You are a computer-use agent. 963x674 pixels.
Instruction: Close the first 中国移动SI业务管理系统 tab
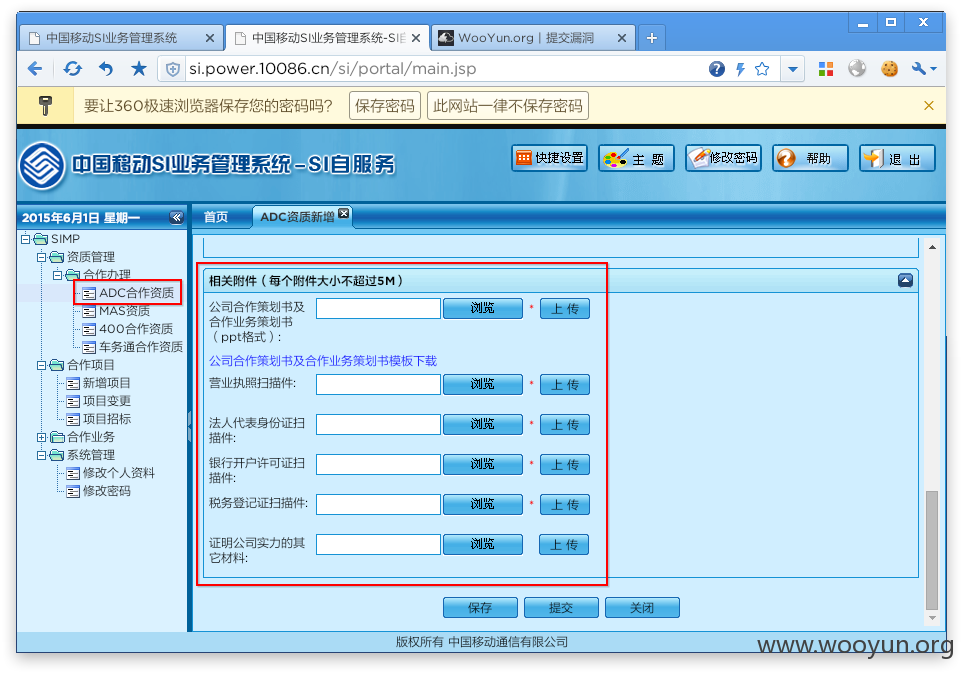[x=209, y=38]
